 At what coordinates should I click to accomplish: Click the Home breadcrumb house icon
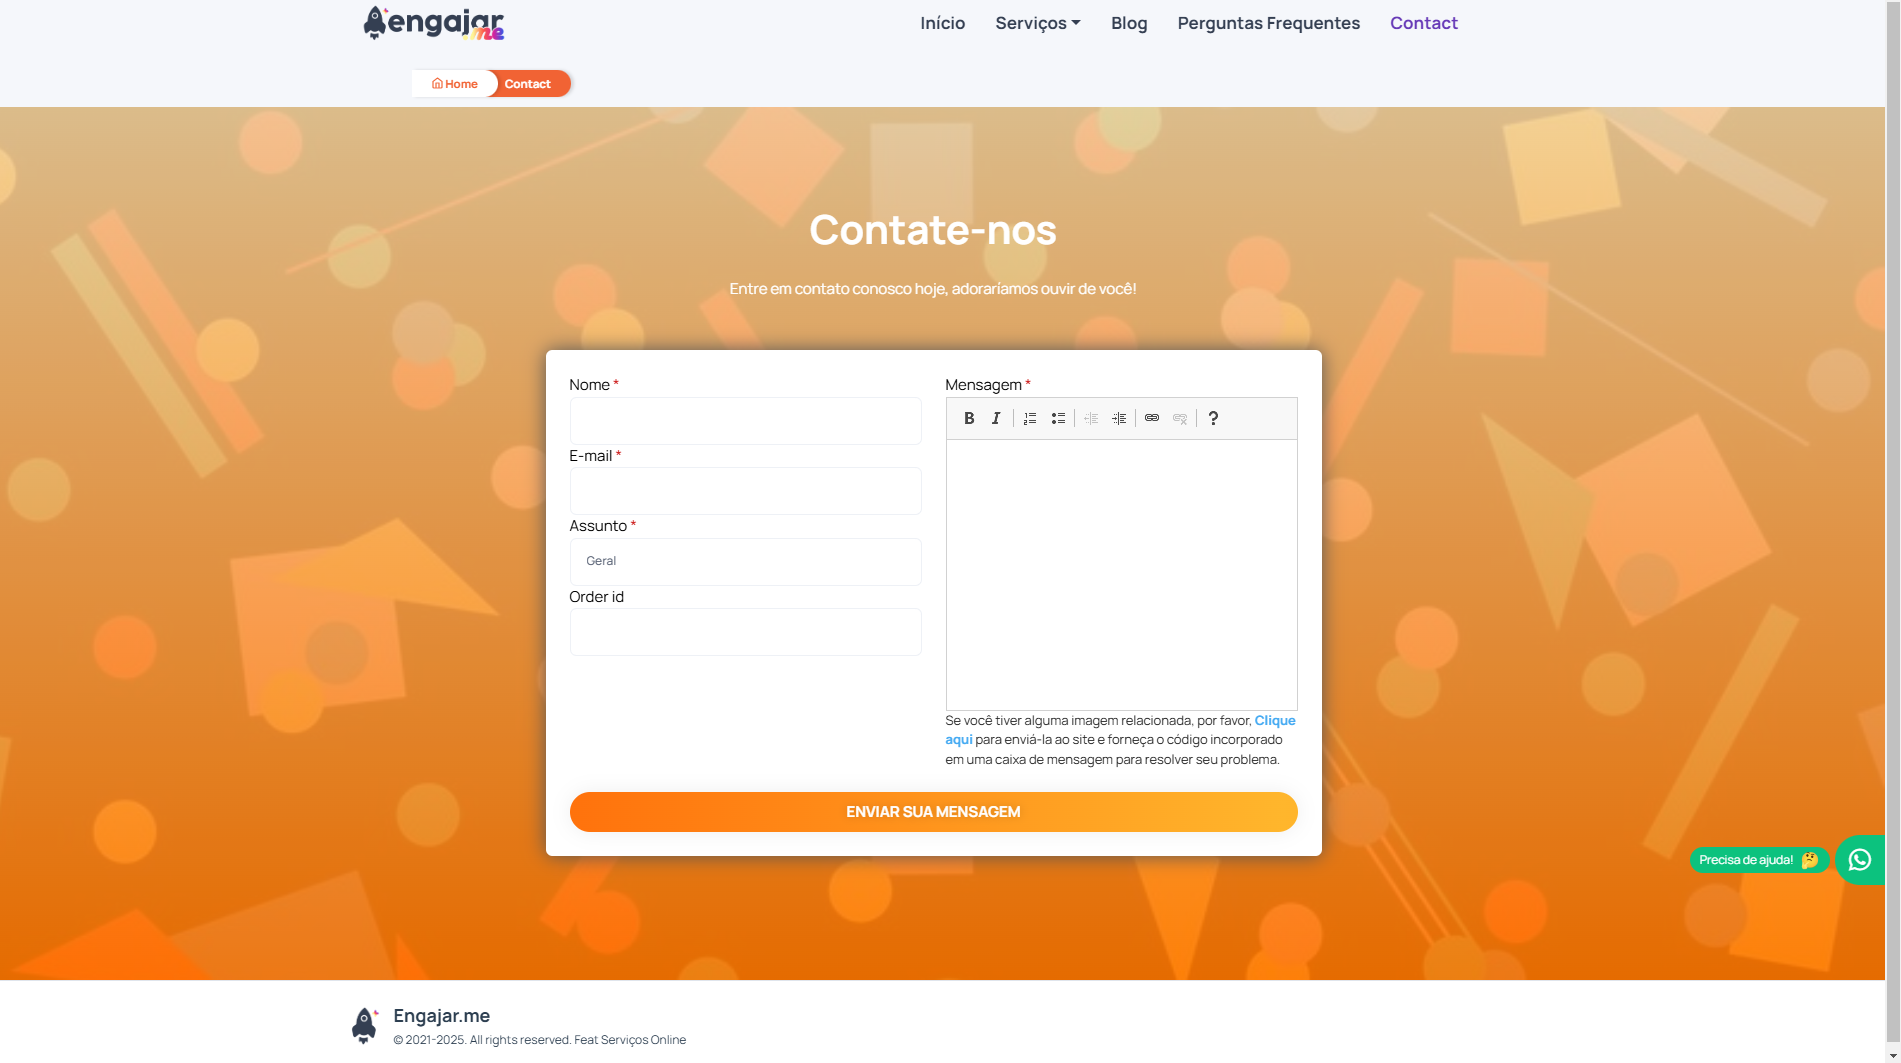coord(437,83)
